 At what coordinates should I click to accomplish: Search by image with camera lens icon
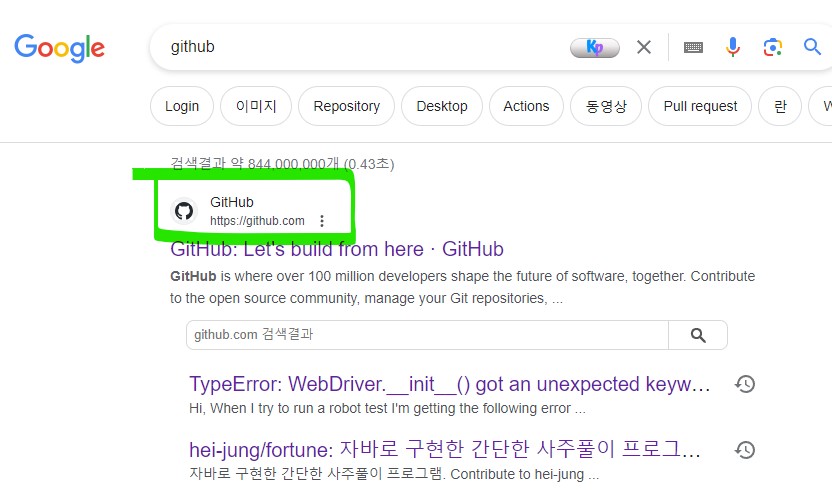[773, 47]
